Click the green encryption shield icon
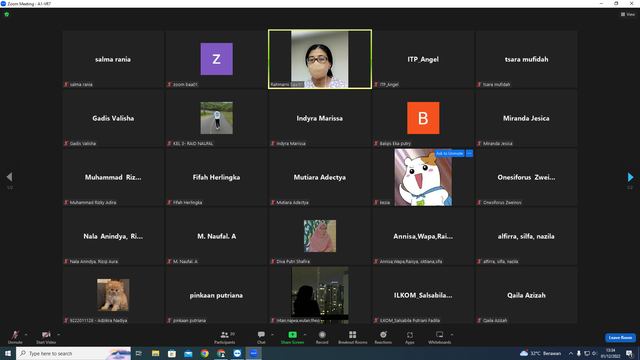 click(7, 14)
